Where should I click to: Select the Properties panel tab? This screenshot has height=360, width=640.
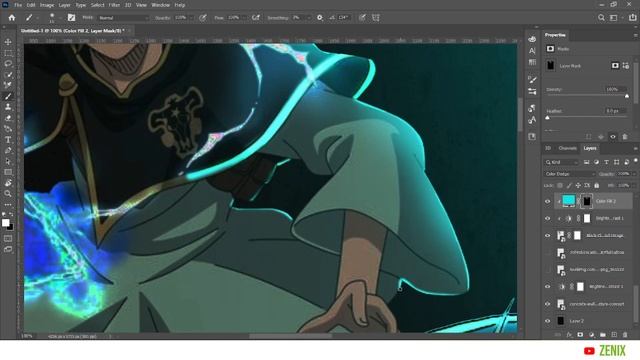coord(555,35)
